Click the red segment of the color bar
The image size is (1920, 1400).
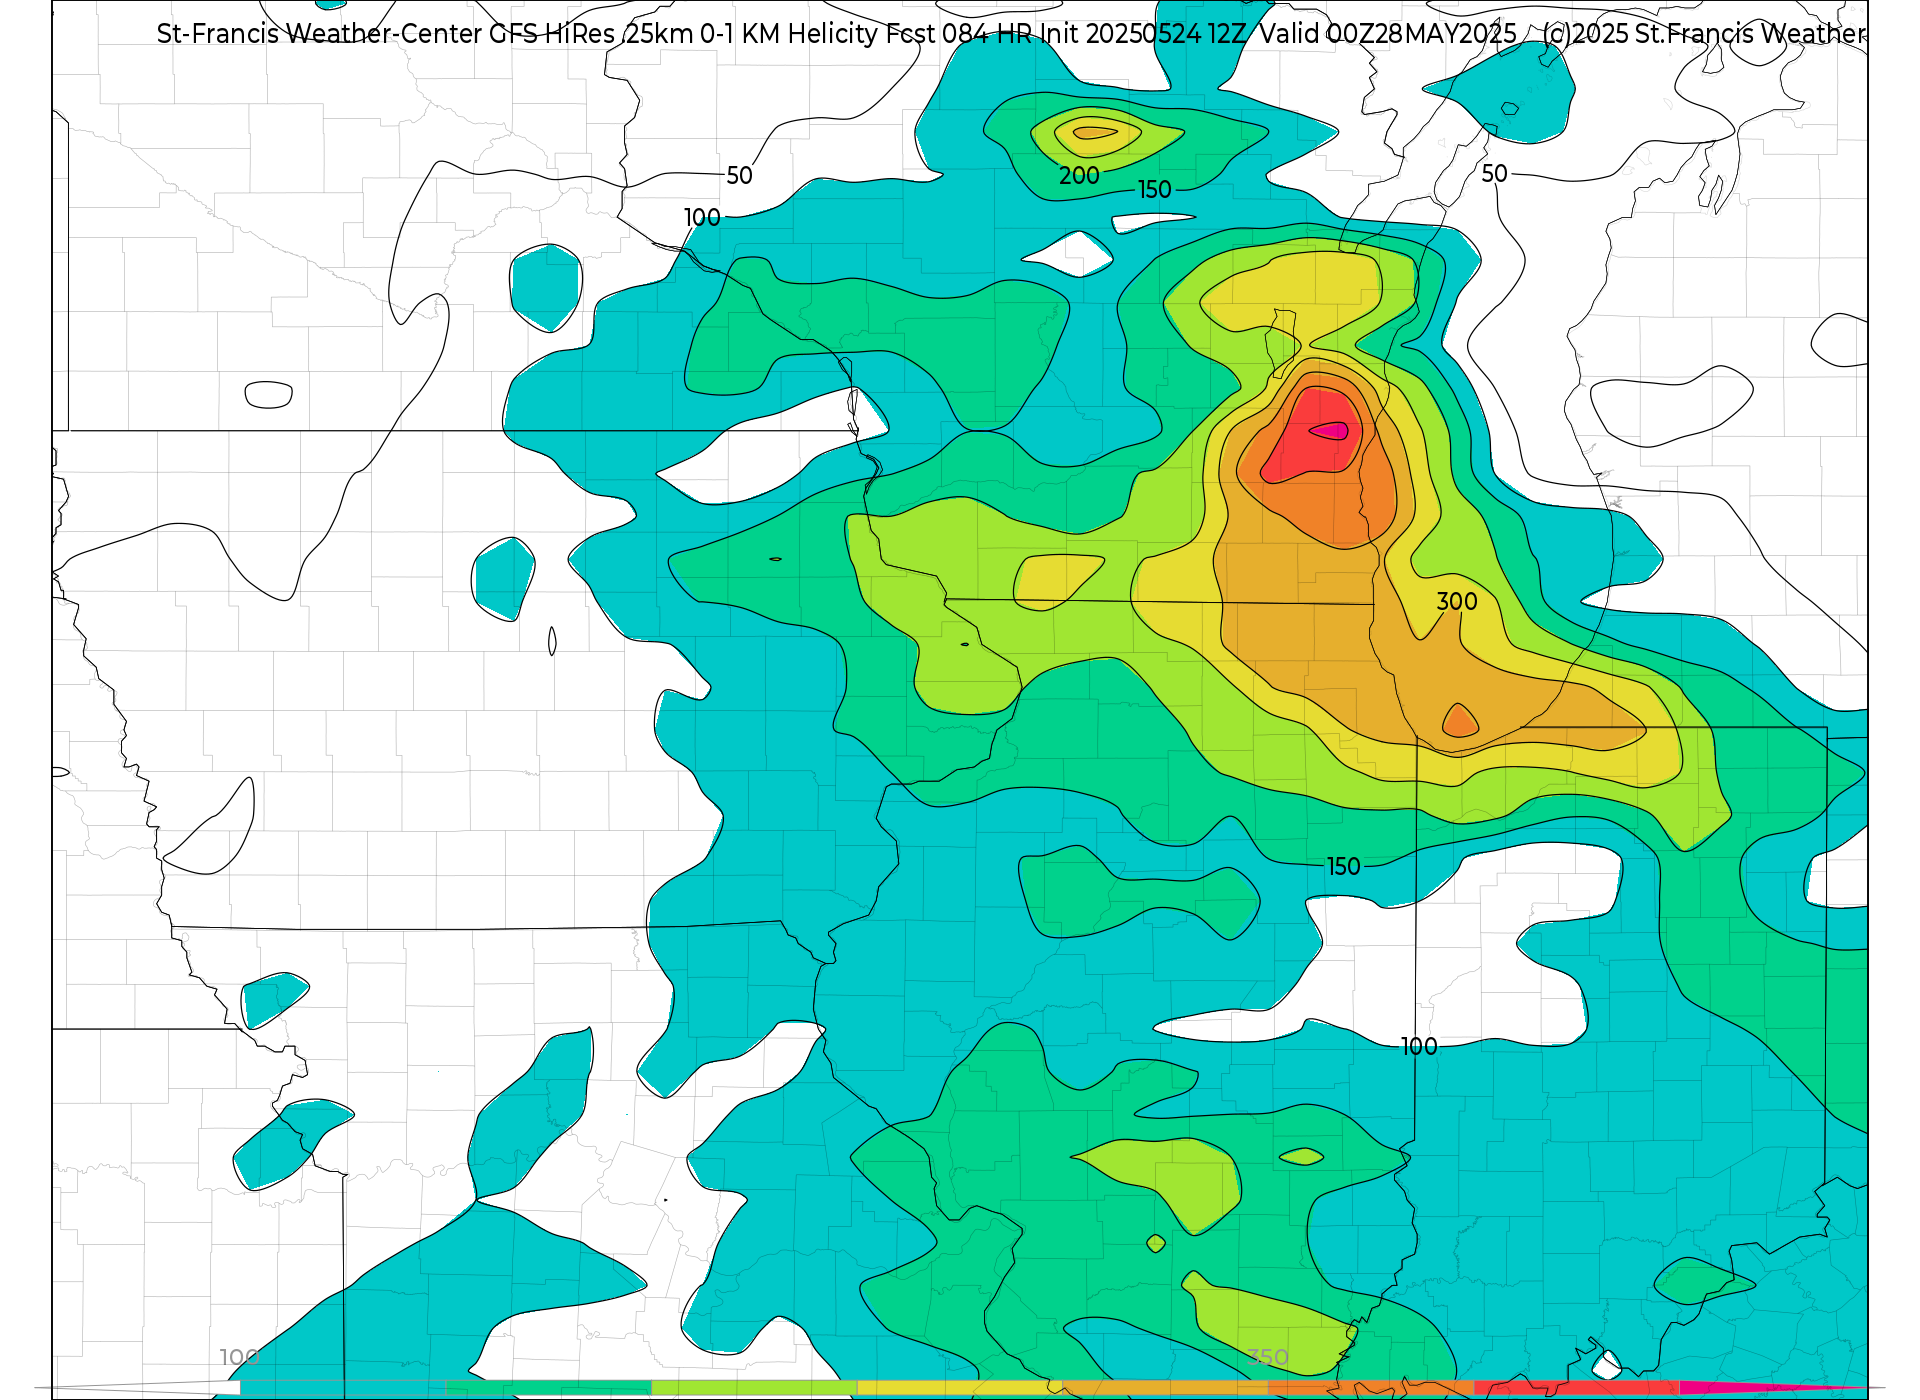pyautogui.click(x=1577, y=1388)
